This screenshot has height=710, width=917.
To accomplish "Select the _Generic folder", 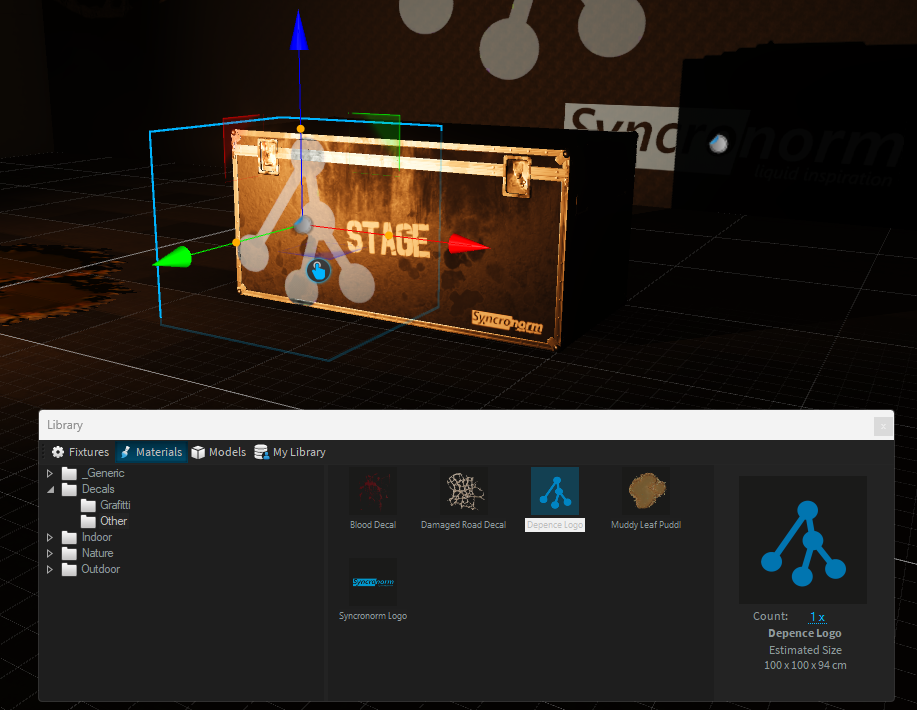I will coord(94,473).
